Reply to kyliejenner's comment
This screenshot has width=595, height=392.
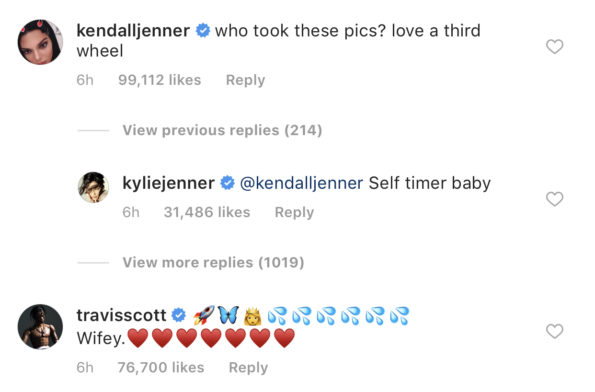tap(294, 212)
